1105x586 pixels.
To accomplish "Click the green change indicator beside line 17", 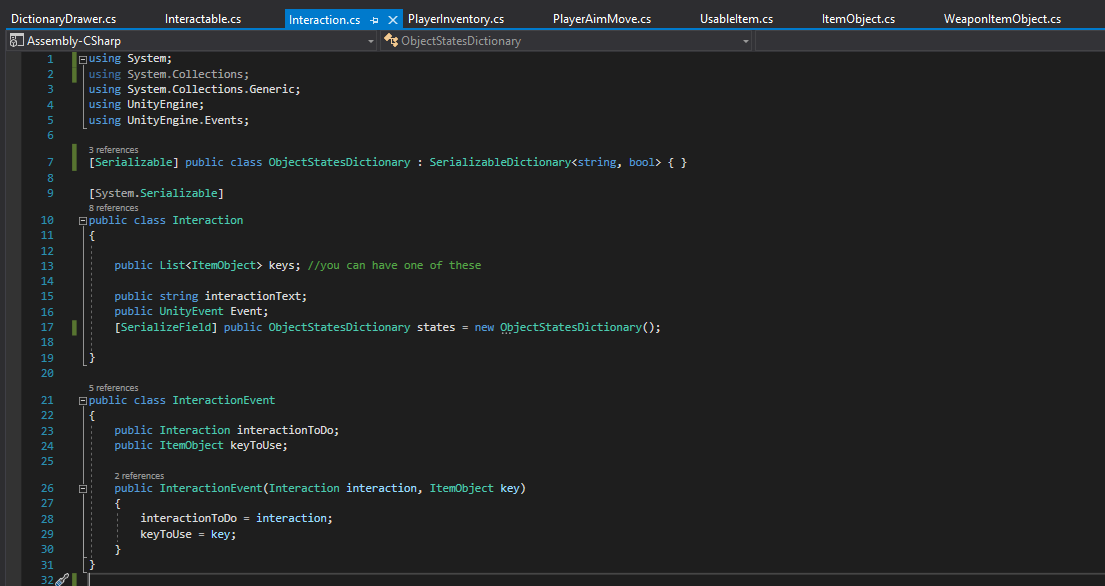I will point(72,327).
